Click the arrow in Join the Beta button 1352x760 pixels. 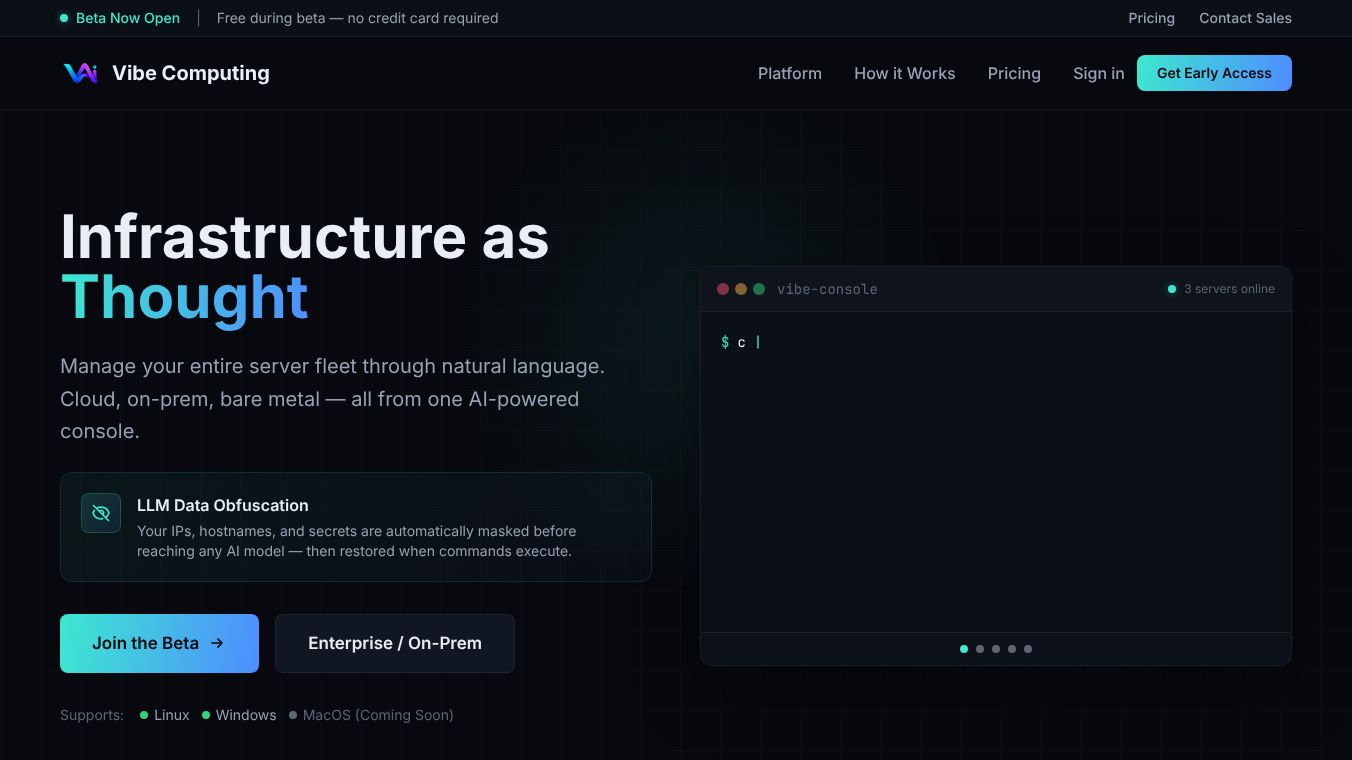pyautogui.click(x=217, y=643)
